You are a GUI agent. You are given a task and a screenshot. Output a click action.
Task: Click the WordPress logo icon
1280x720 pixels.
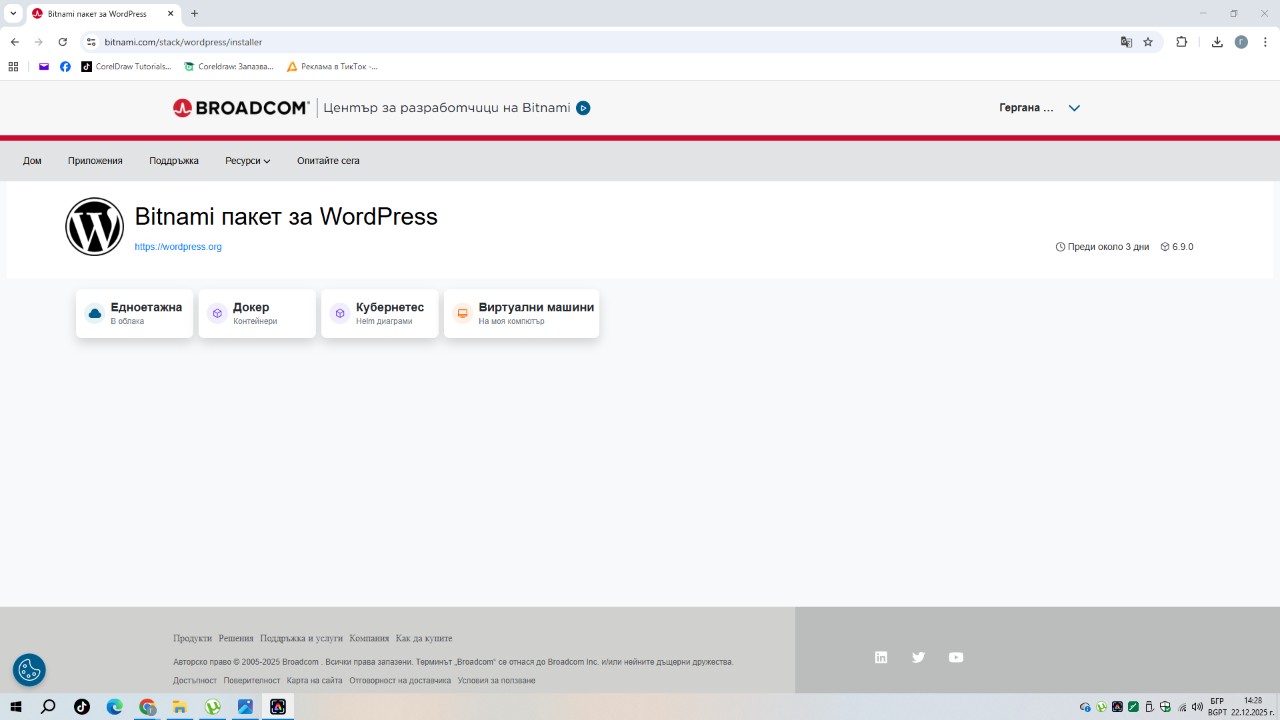point(94,227)
